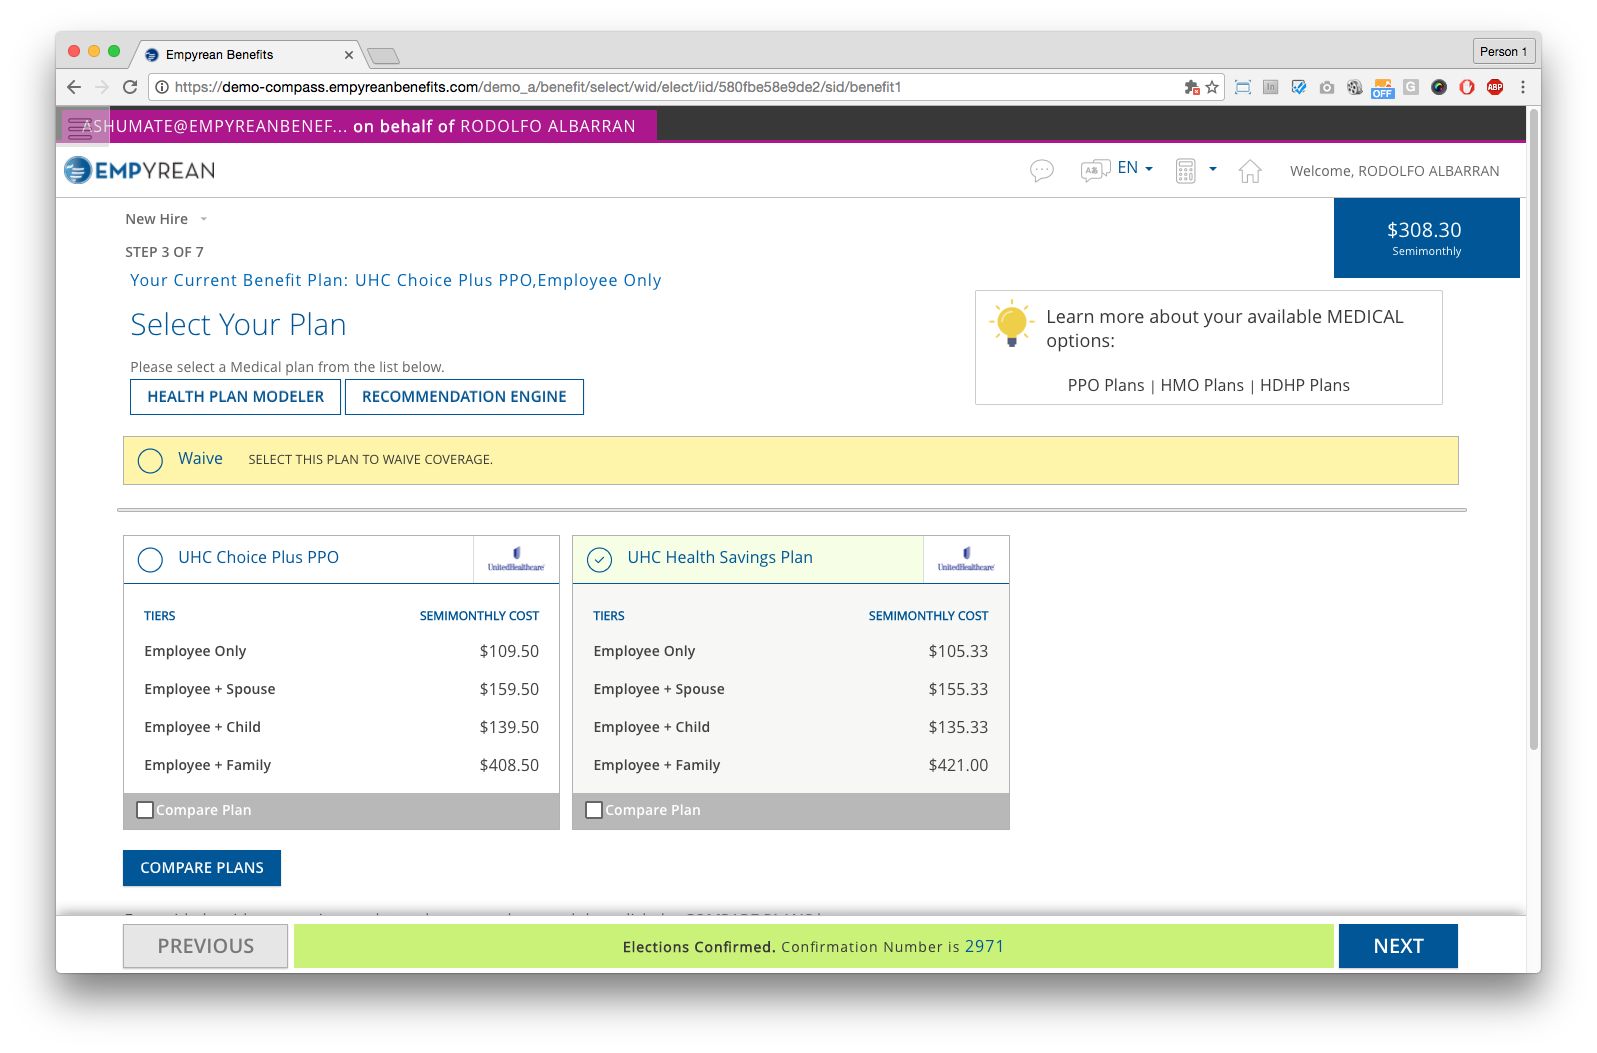Click the gray G extension icon
The height and width of the screenshot is (1053, 1597).
click(x=1411, y=87)
